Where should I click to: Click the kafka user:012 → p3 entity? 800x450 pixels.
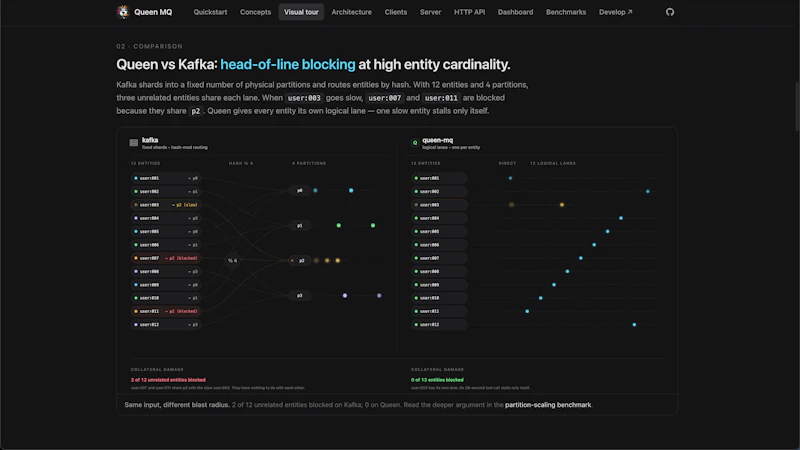[166, 324]
